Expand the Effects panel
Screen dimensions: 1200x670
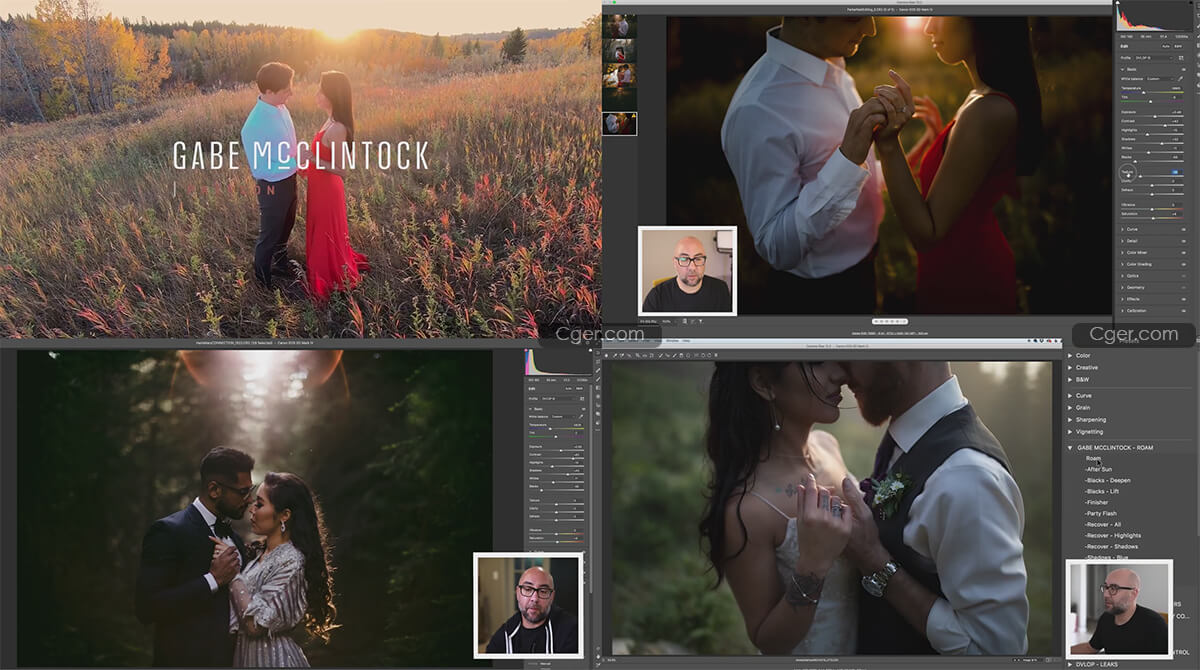pyautogui.click(x=1122, y=299)
